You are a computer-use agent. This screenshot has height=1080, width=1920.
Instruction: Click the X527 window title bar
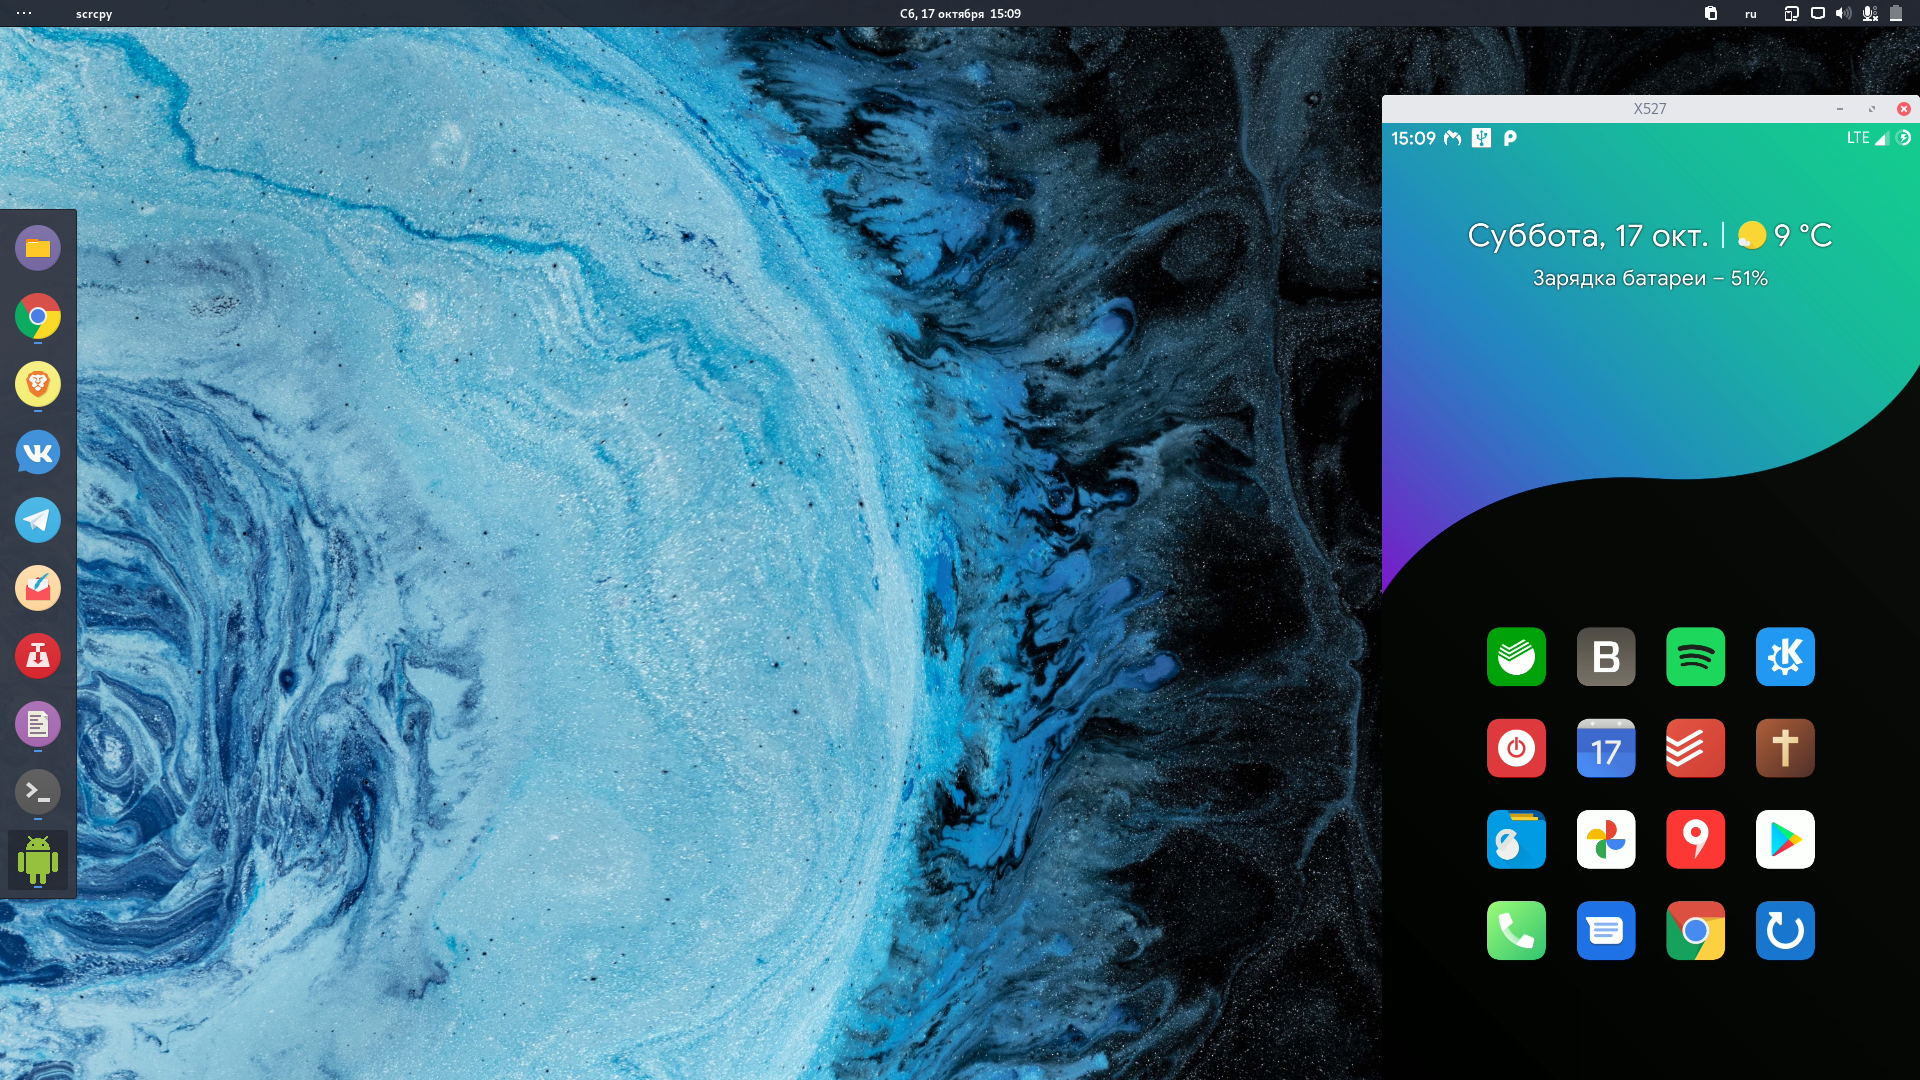(1650, 108)
